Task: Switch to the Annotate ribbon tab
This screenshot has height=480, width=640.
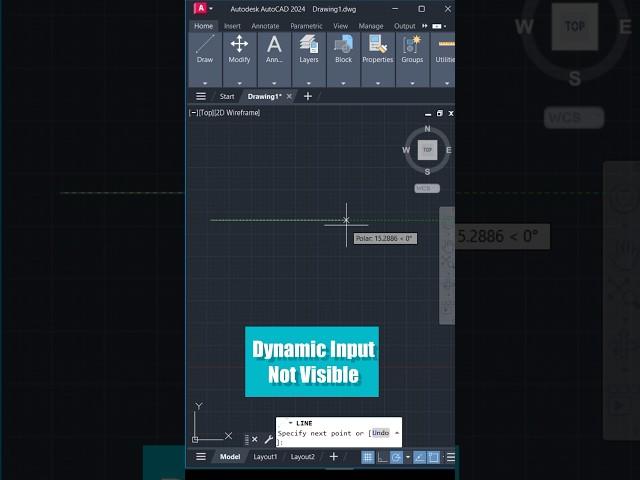Action: point(265,26)
